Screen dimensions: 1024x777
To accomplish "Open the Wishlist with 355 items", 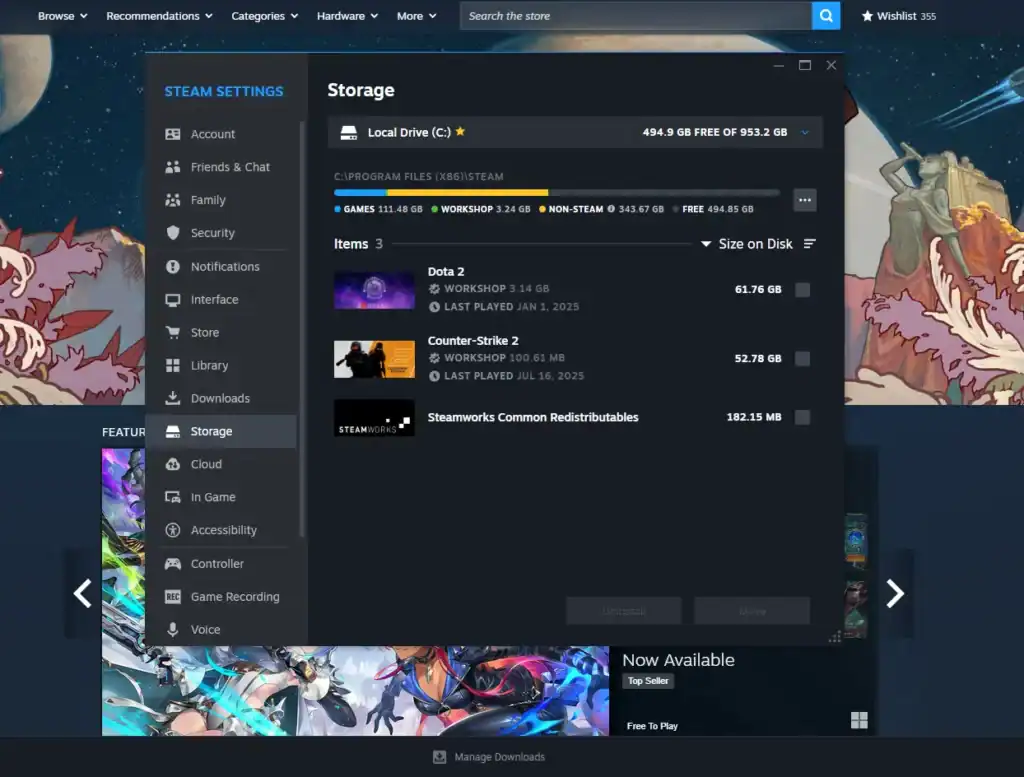I will pos(898,16).
